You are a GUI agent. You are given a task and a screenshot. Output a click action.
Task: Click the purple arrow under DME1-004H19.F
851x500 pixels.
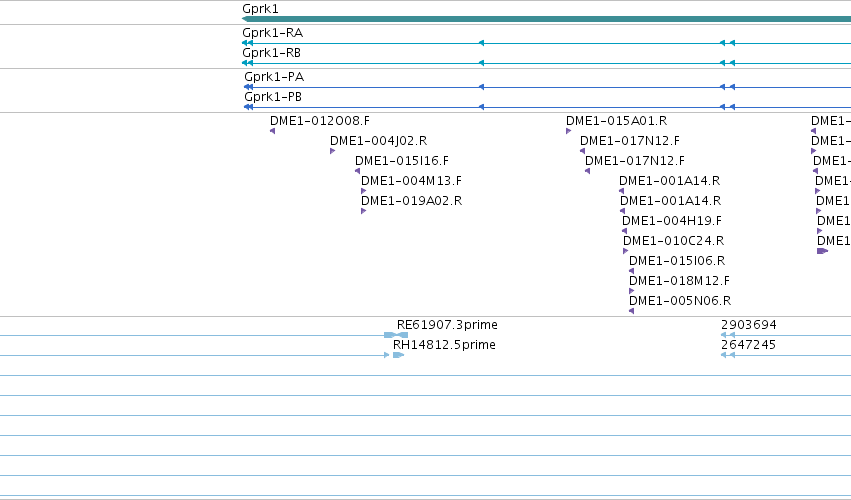[x=624, y=231]
